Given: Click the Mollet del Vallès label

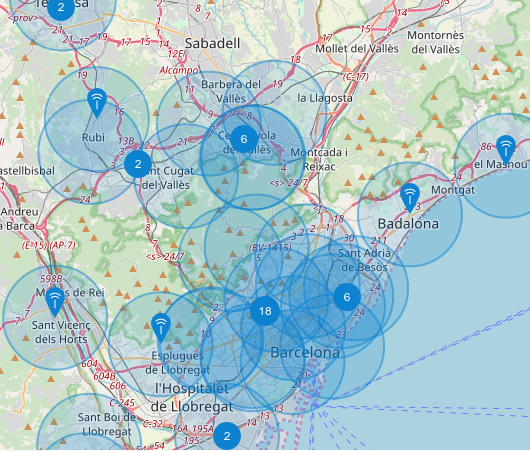Looking at the screenshot, I should [x=357, y=49].
